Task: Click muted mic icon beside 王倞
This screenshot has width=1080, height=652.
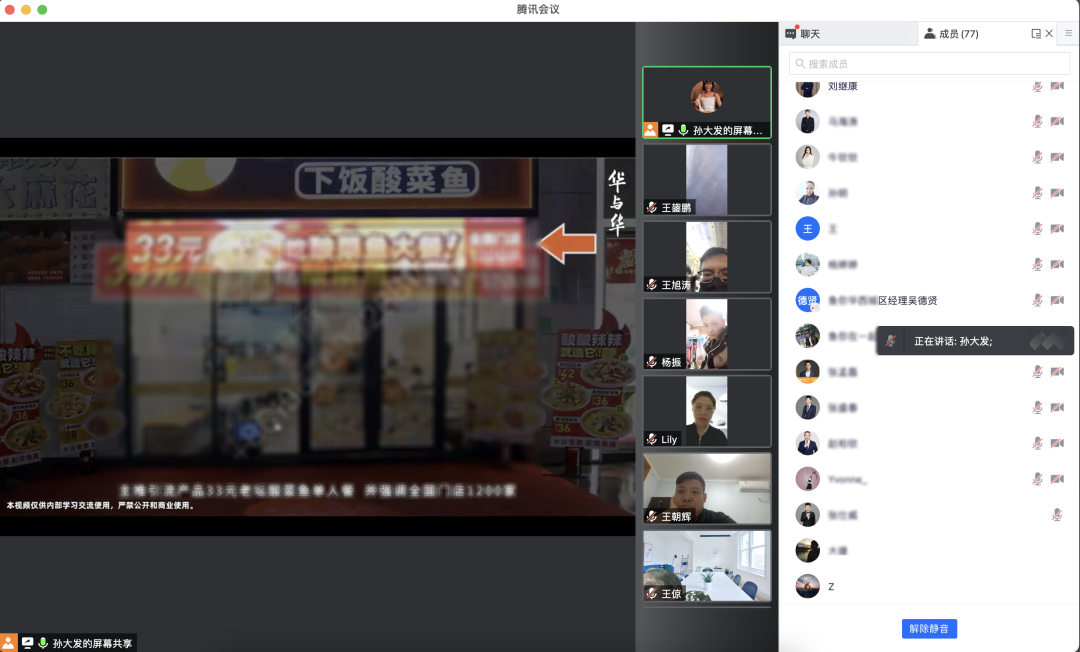Action: [x=652, y=593]
